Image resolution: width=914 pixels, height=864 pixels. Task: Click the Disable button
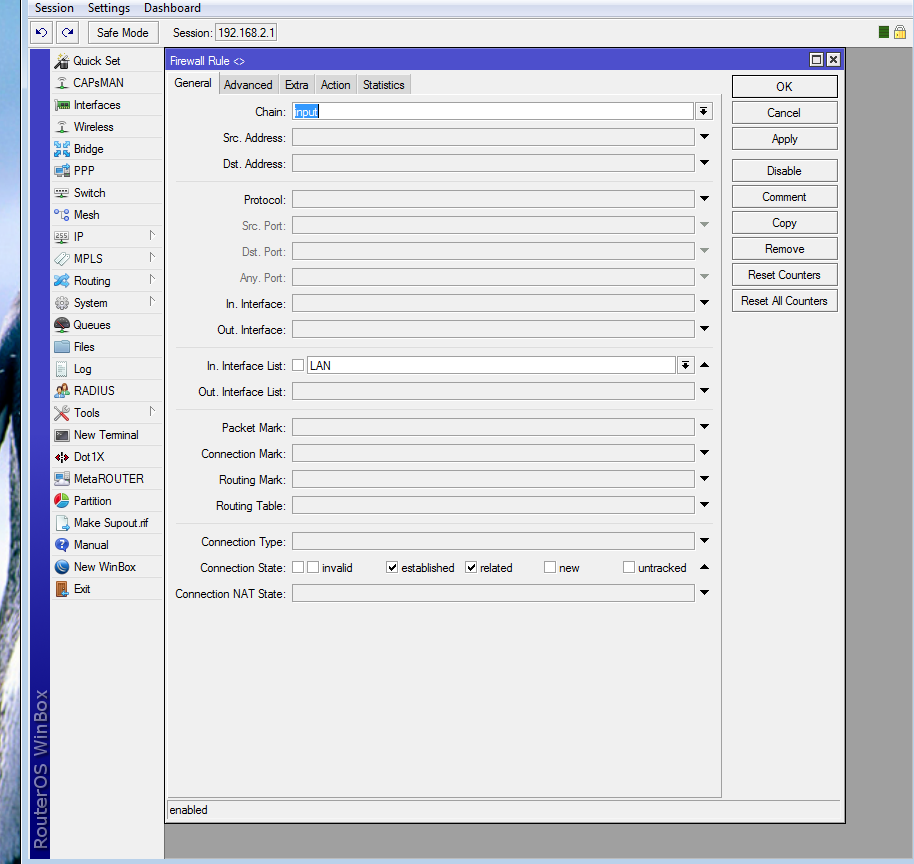(785, 171)
